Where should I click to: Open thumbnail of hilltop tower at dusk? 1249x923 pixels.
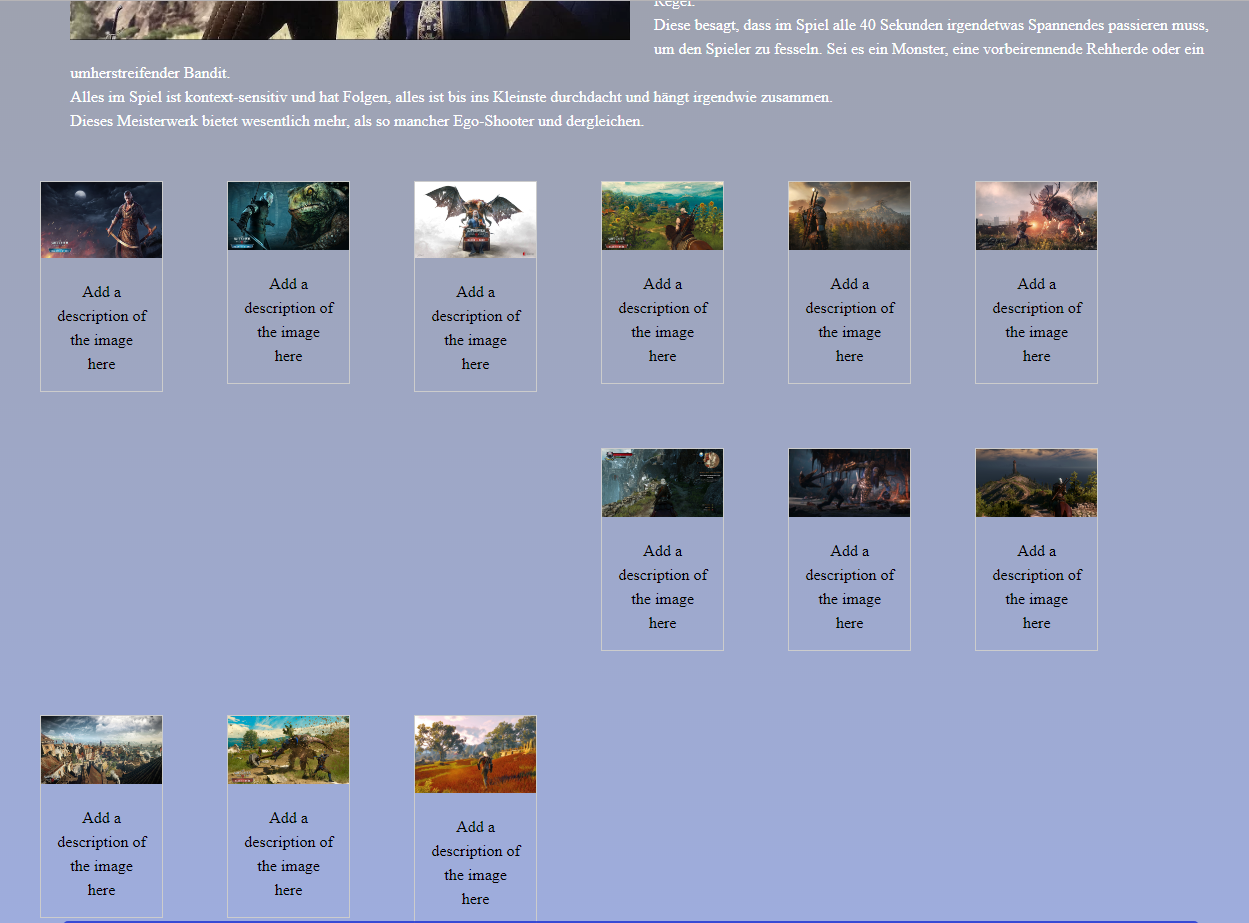tap(1036, 483)
